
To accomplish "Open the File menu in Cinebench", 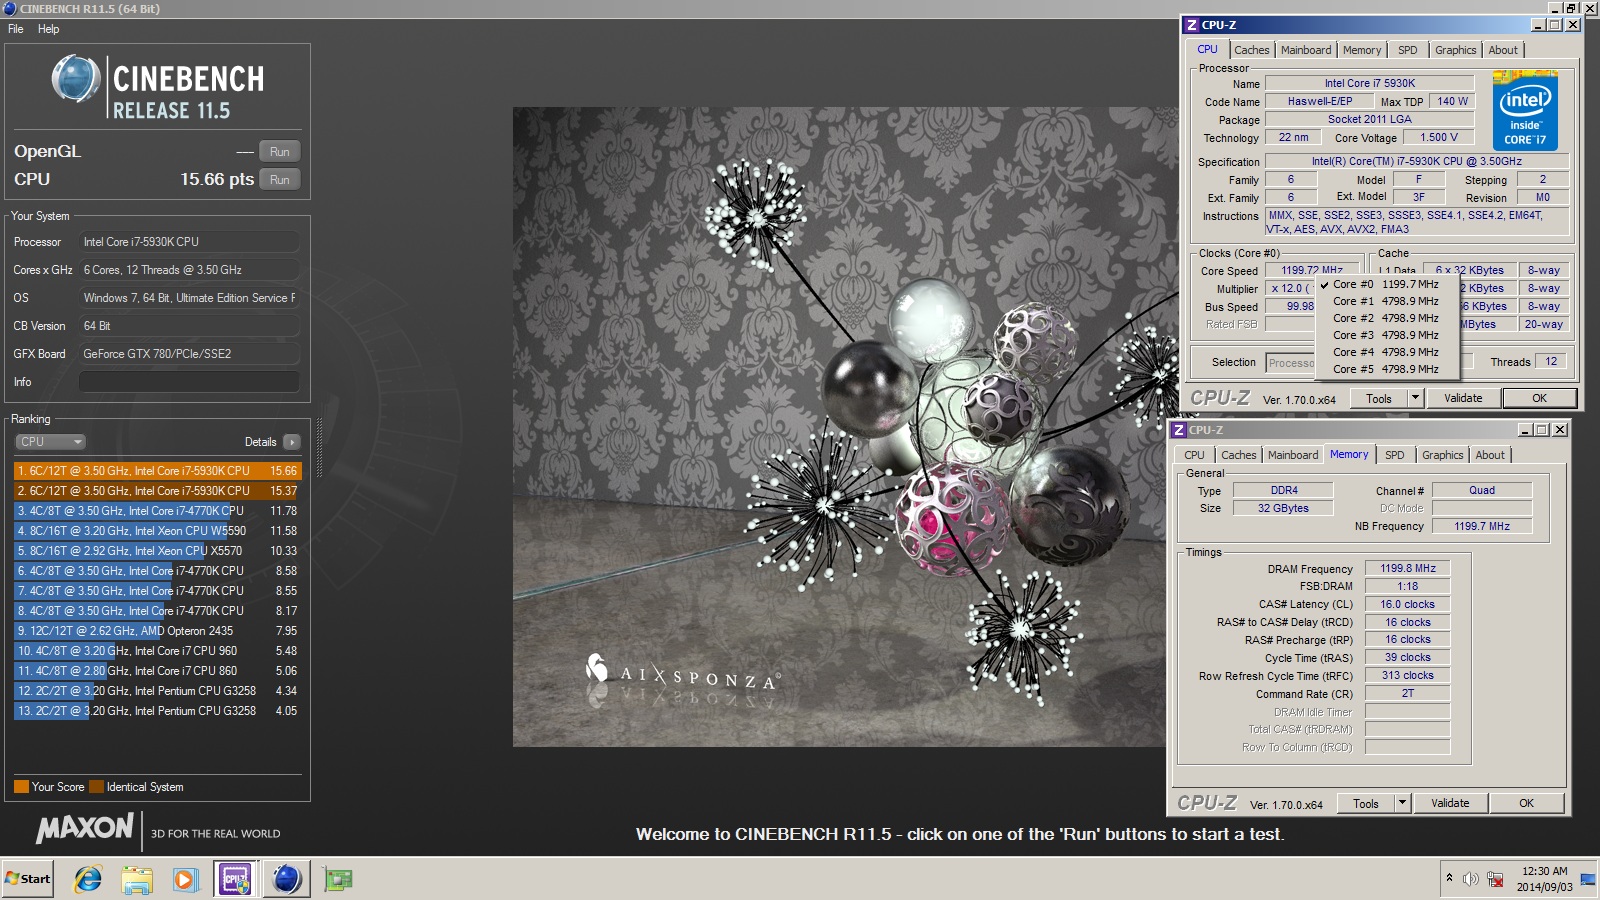I will click(x=16, y=29).
